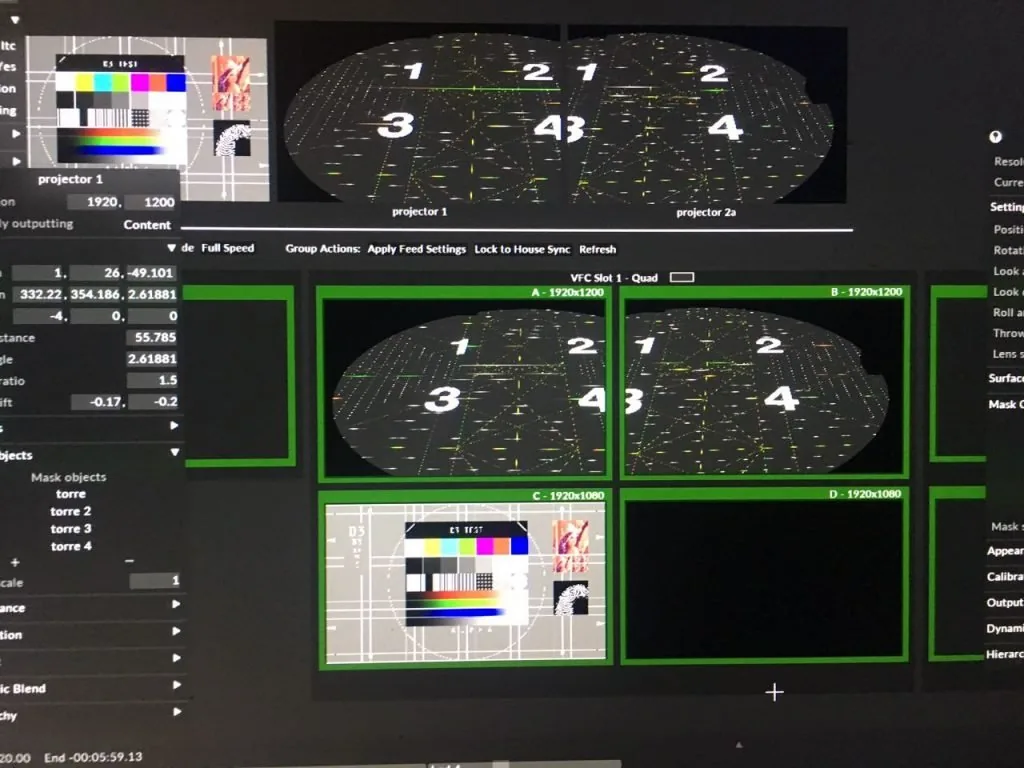
Task: Click the VFC Slot 1 Quad layout icon
Action: 682,278
